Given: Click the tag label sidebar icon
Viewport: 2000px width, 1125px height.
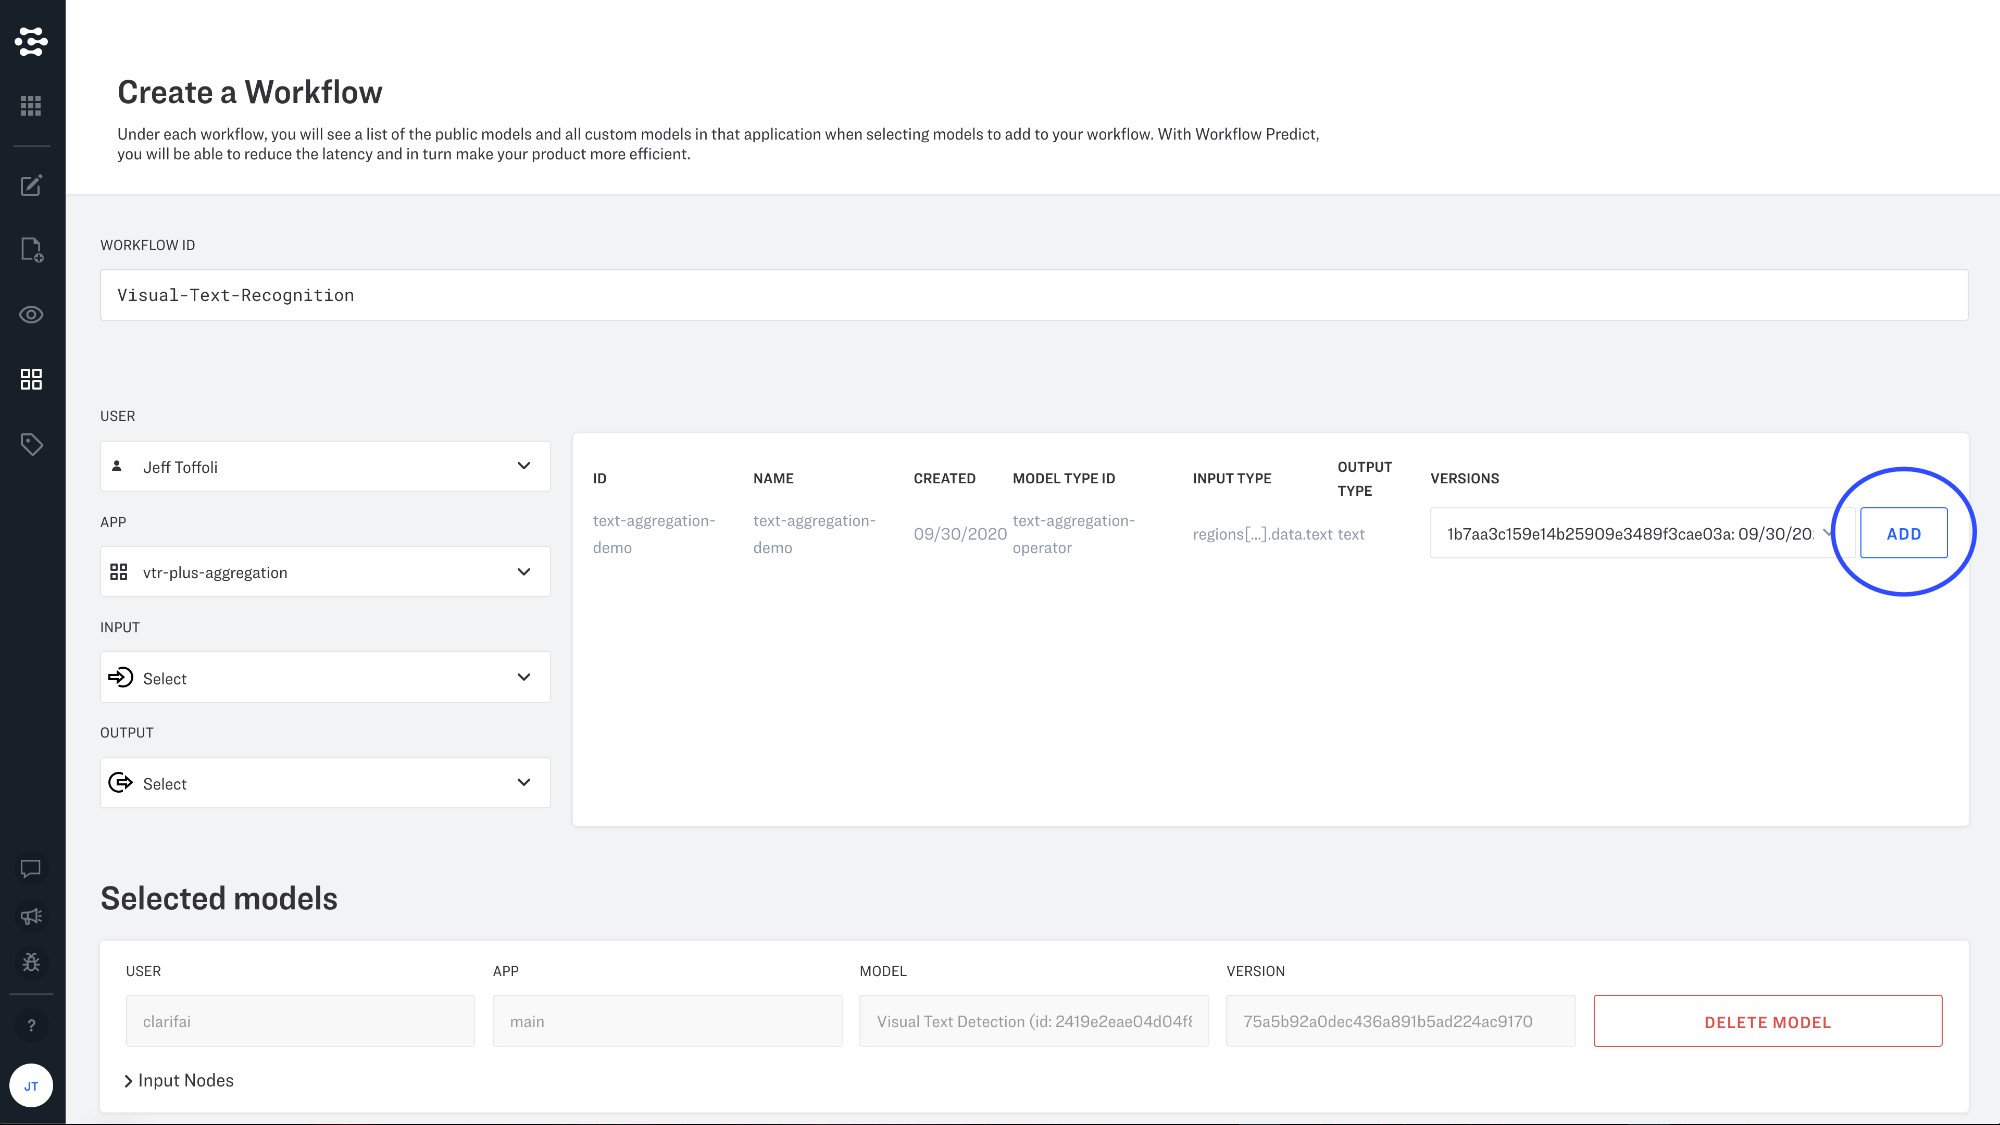Looking at the screenshot, I should point(31,444).
